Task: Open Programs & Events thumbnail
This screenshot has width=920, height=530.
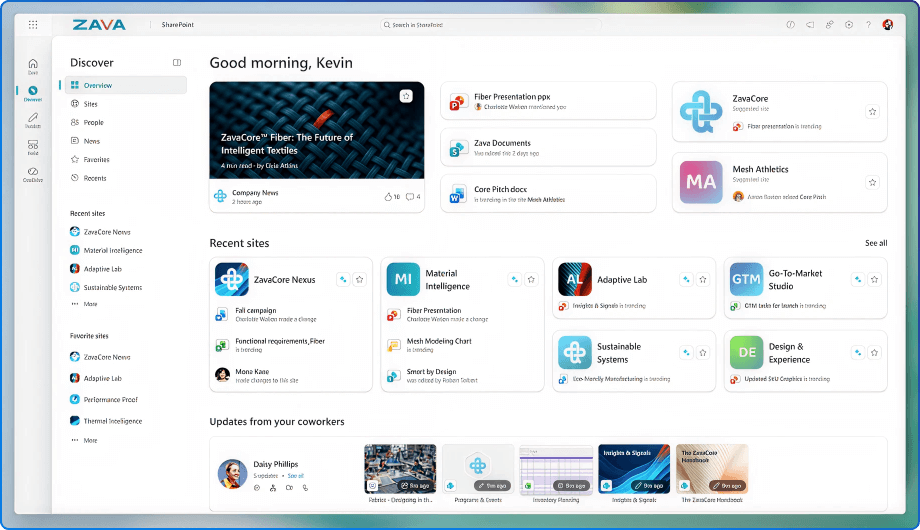Action: pyautogui.click(x=478, y=468)
